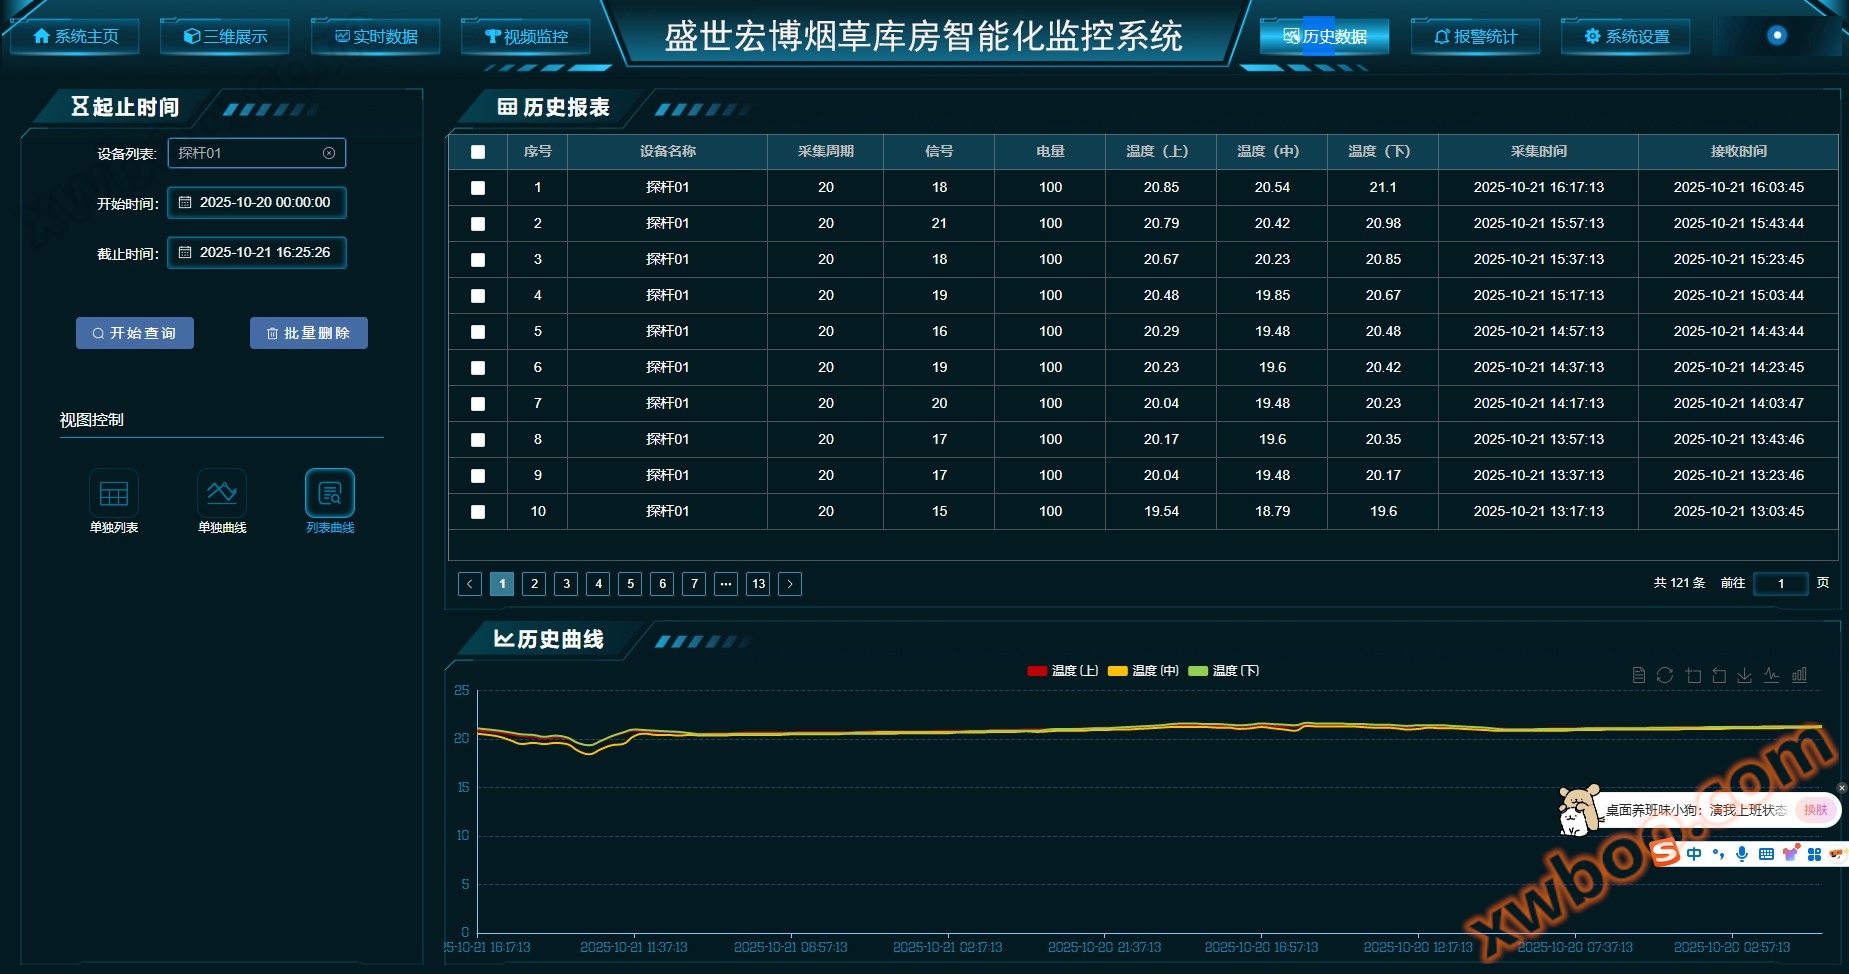Open the data view icon on the history chart
The image size is (1849, 974).
coord(1640,674)
